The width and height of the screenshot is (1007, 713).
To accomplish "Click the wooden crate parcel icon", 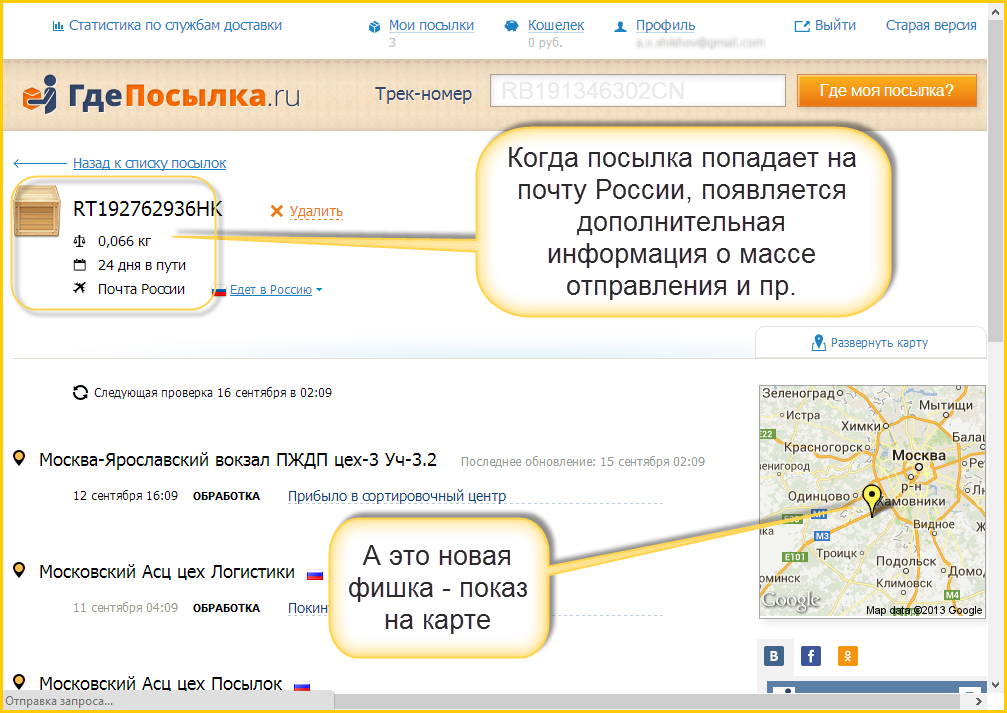I will (x=37, y=211).
